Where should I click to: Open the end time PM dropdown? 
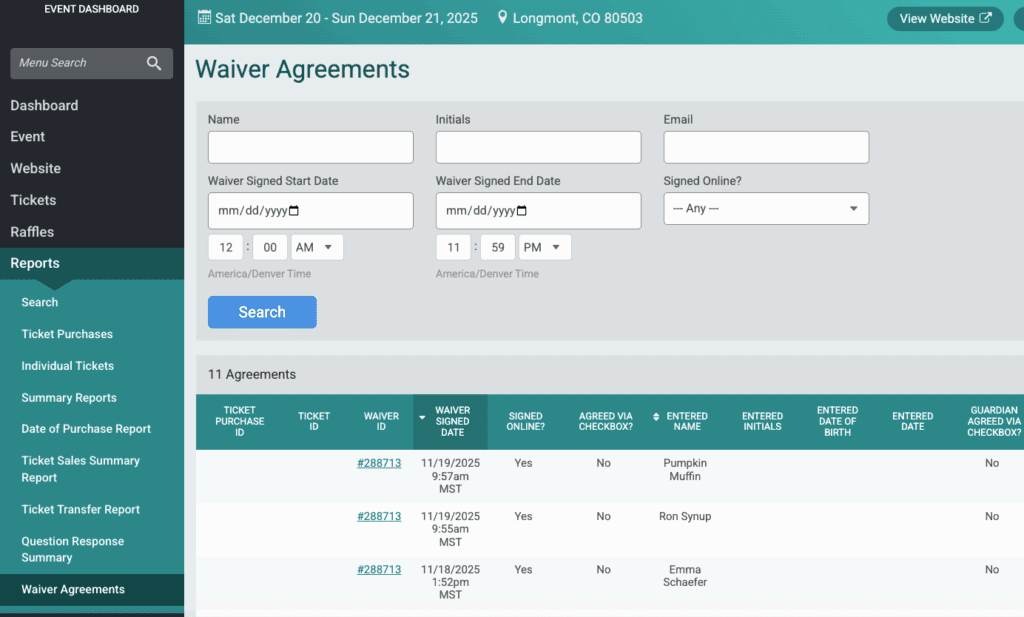coord(544,247)
